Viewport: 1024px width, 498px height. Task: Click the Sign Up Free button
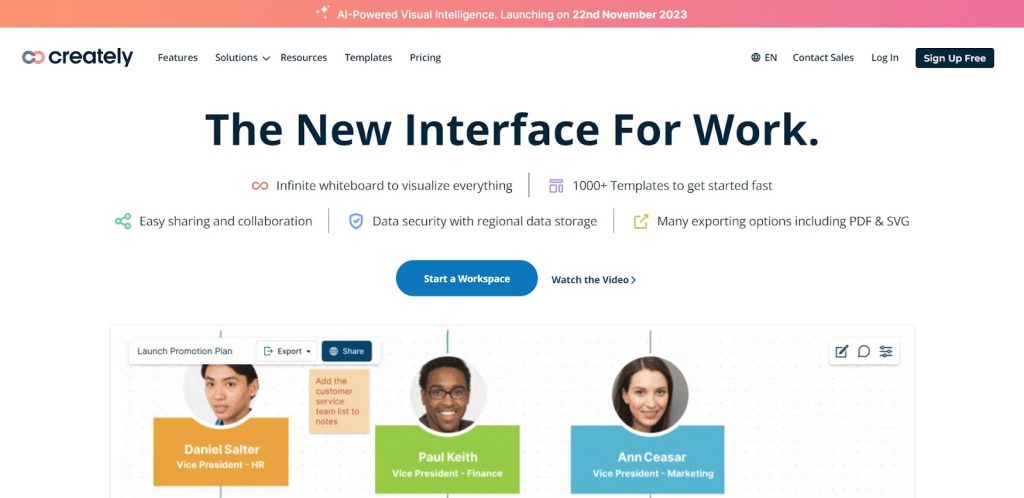tap(954, 58)
